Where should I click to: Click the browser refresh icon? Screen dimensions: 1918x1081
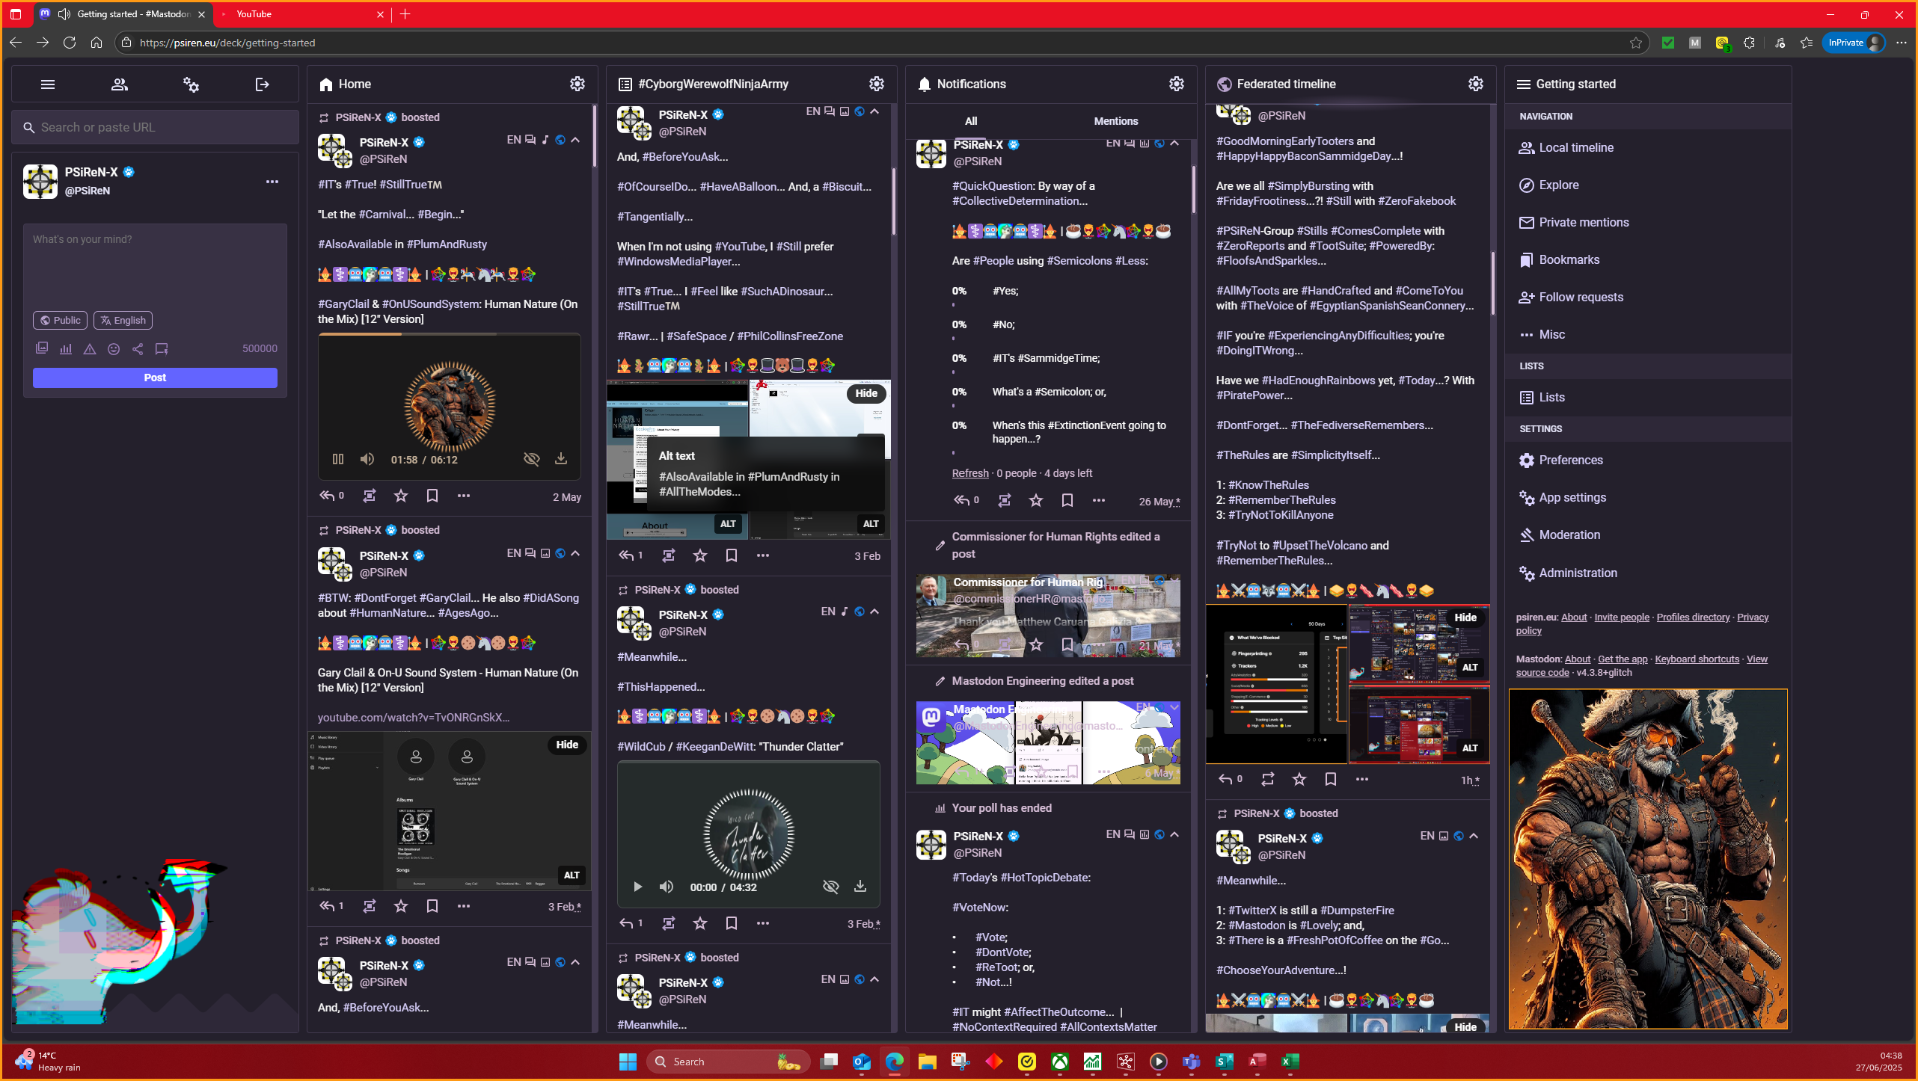(x=69, y=42)
